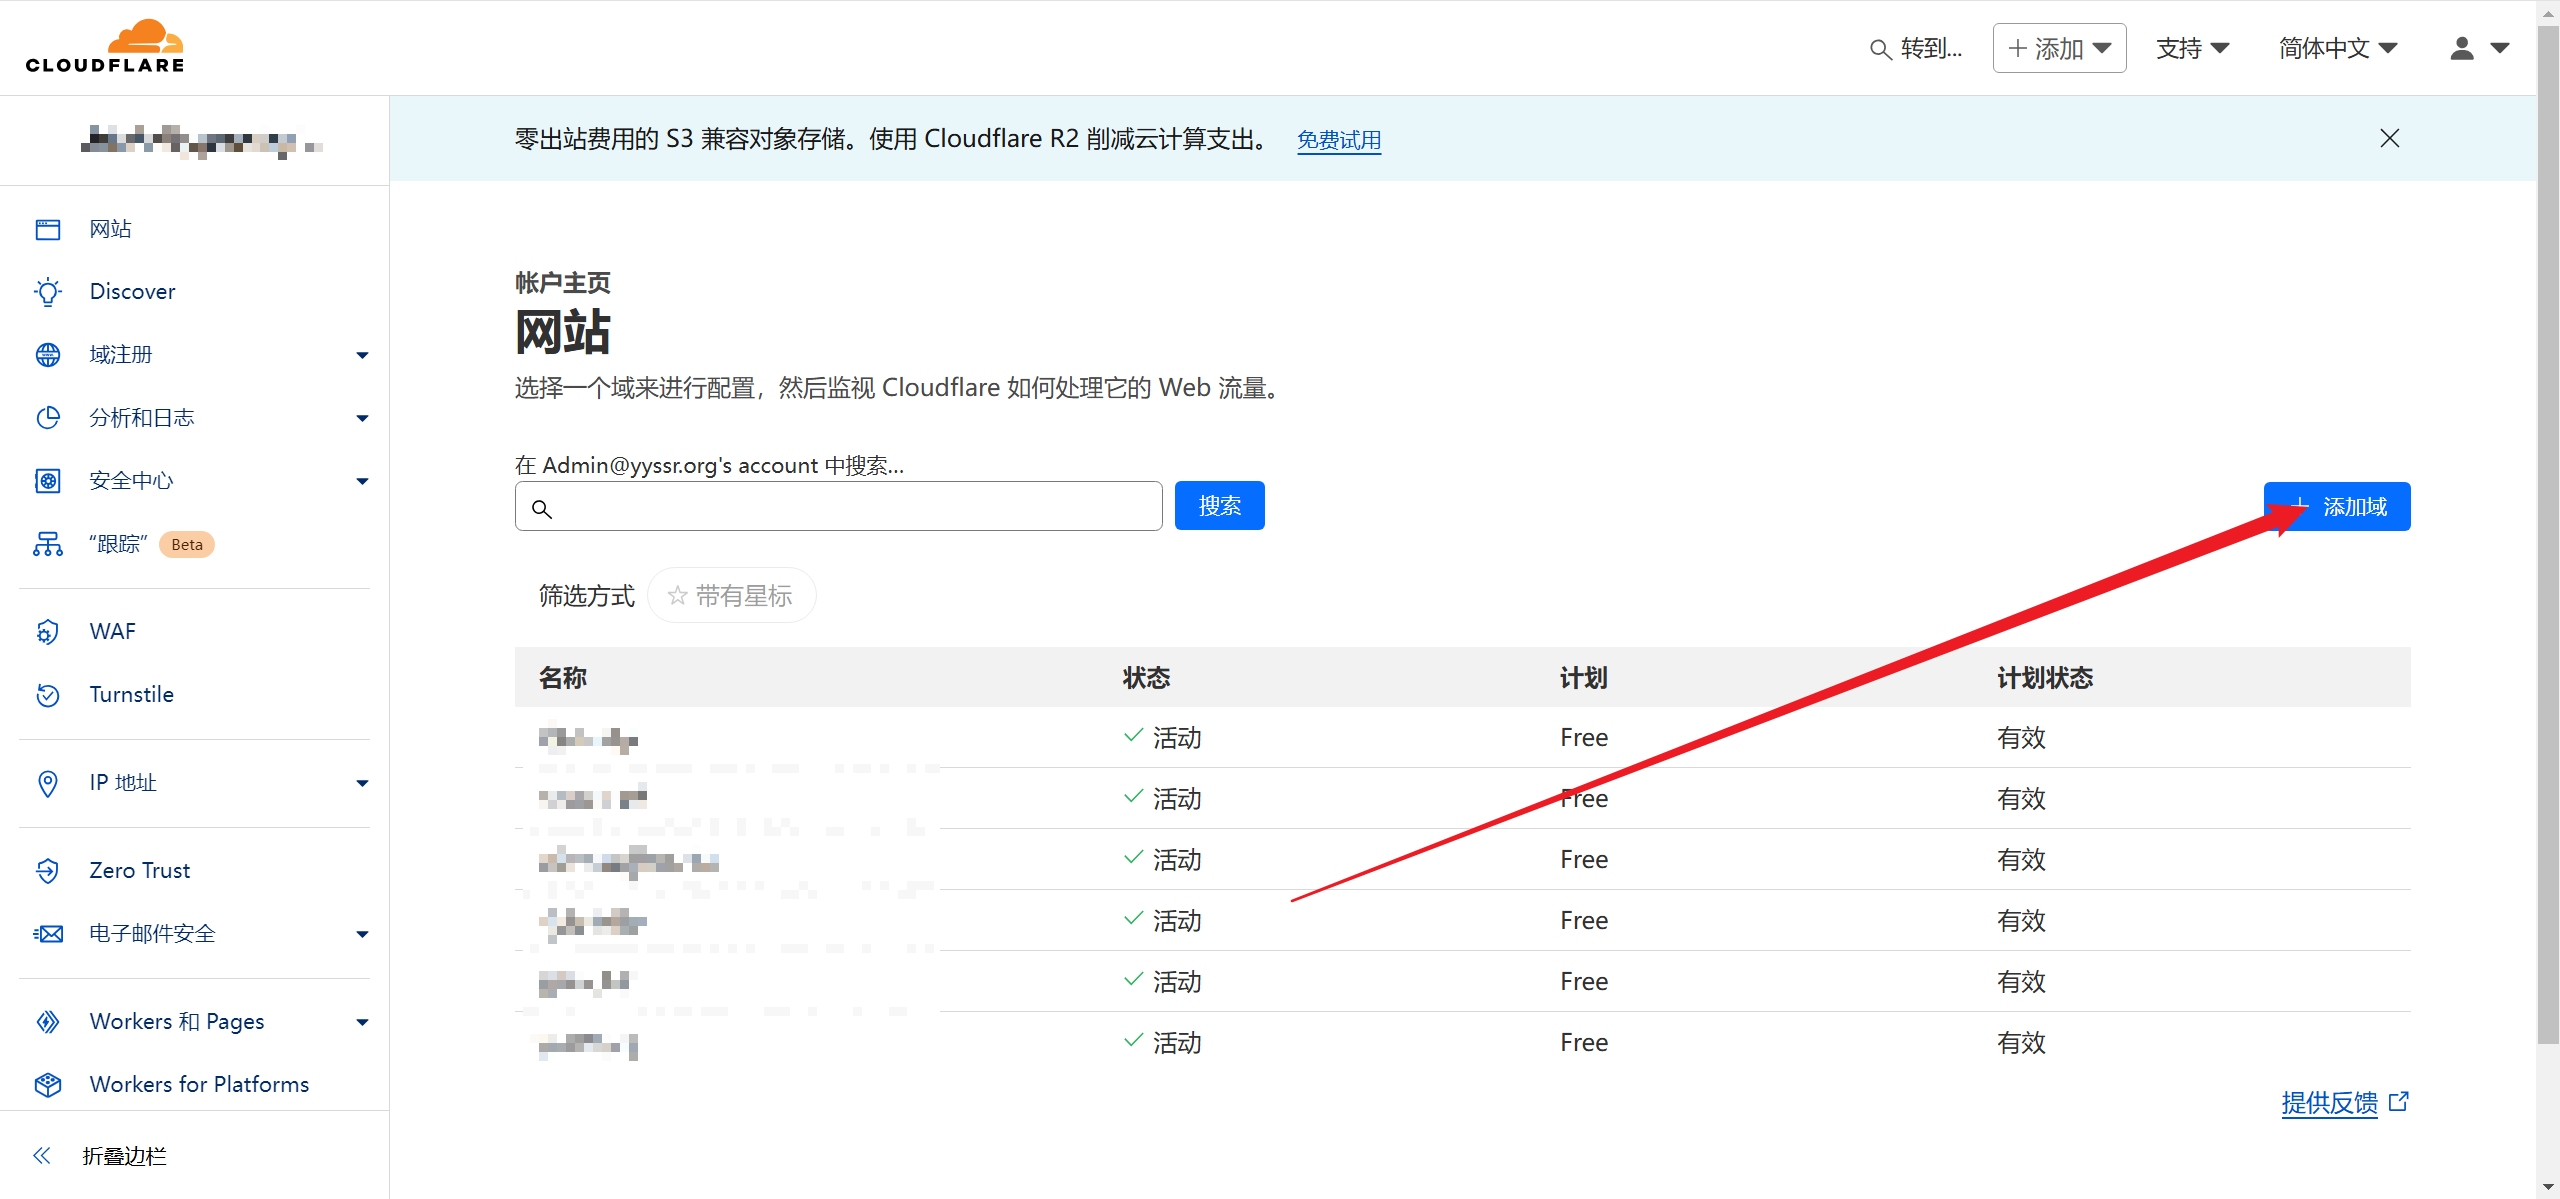Click the 转到 search magnifier icon
Viewport: 2560px width, 1199px height.
[x=1880, y=49]
